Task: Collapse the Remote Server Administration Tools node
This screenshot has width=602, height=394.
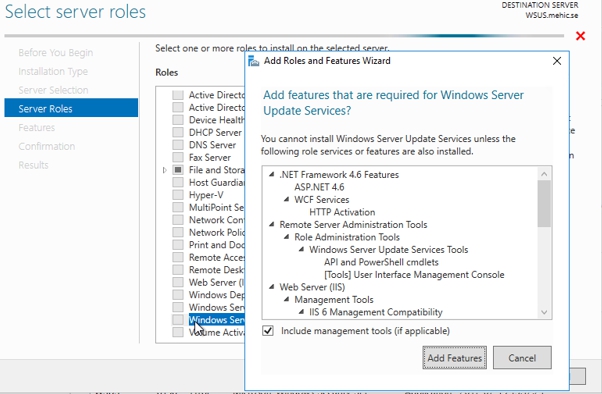Action: point(271,224)
